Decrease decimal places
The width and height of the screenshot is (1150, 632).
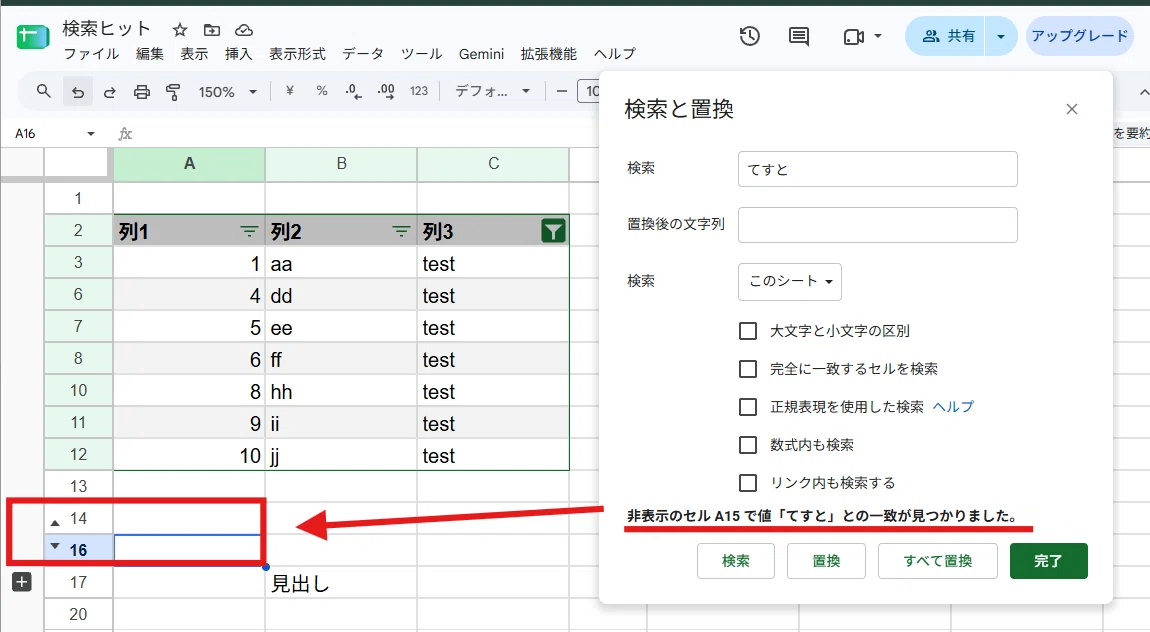(354, 92)
